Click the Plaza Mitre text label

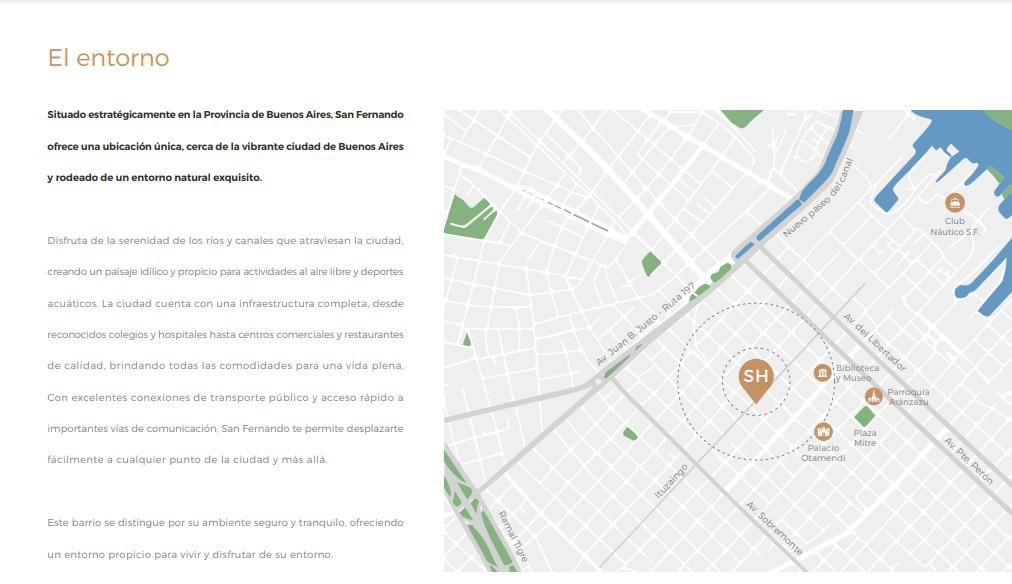point(865,438)
